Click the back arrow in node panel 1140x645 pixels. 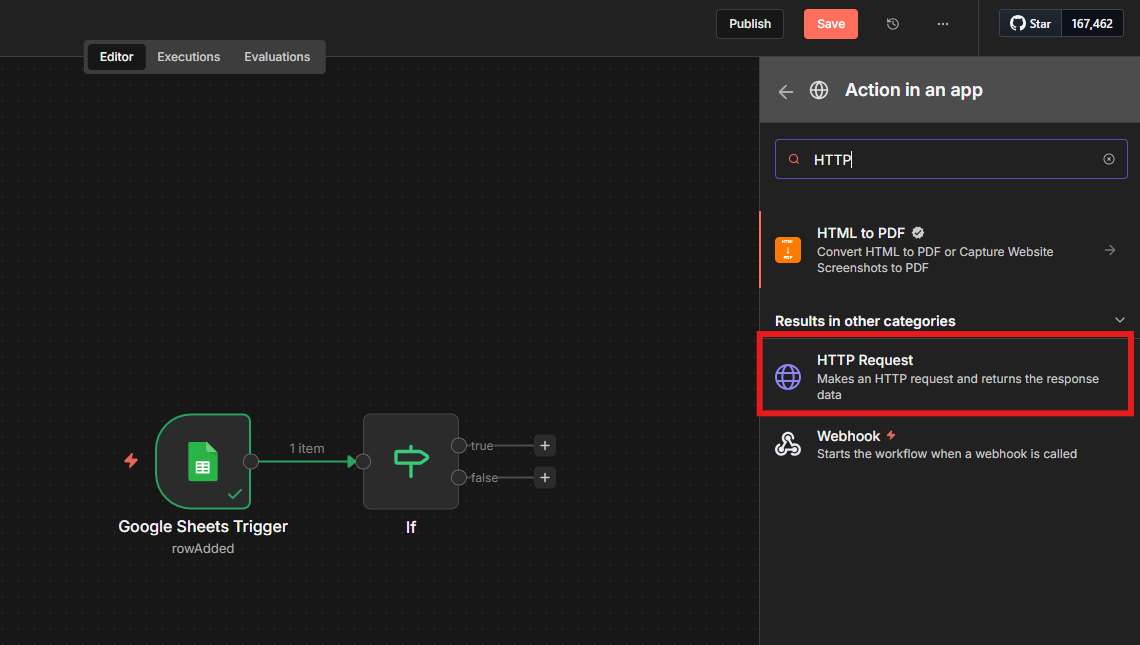786,91
